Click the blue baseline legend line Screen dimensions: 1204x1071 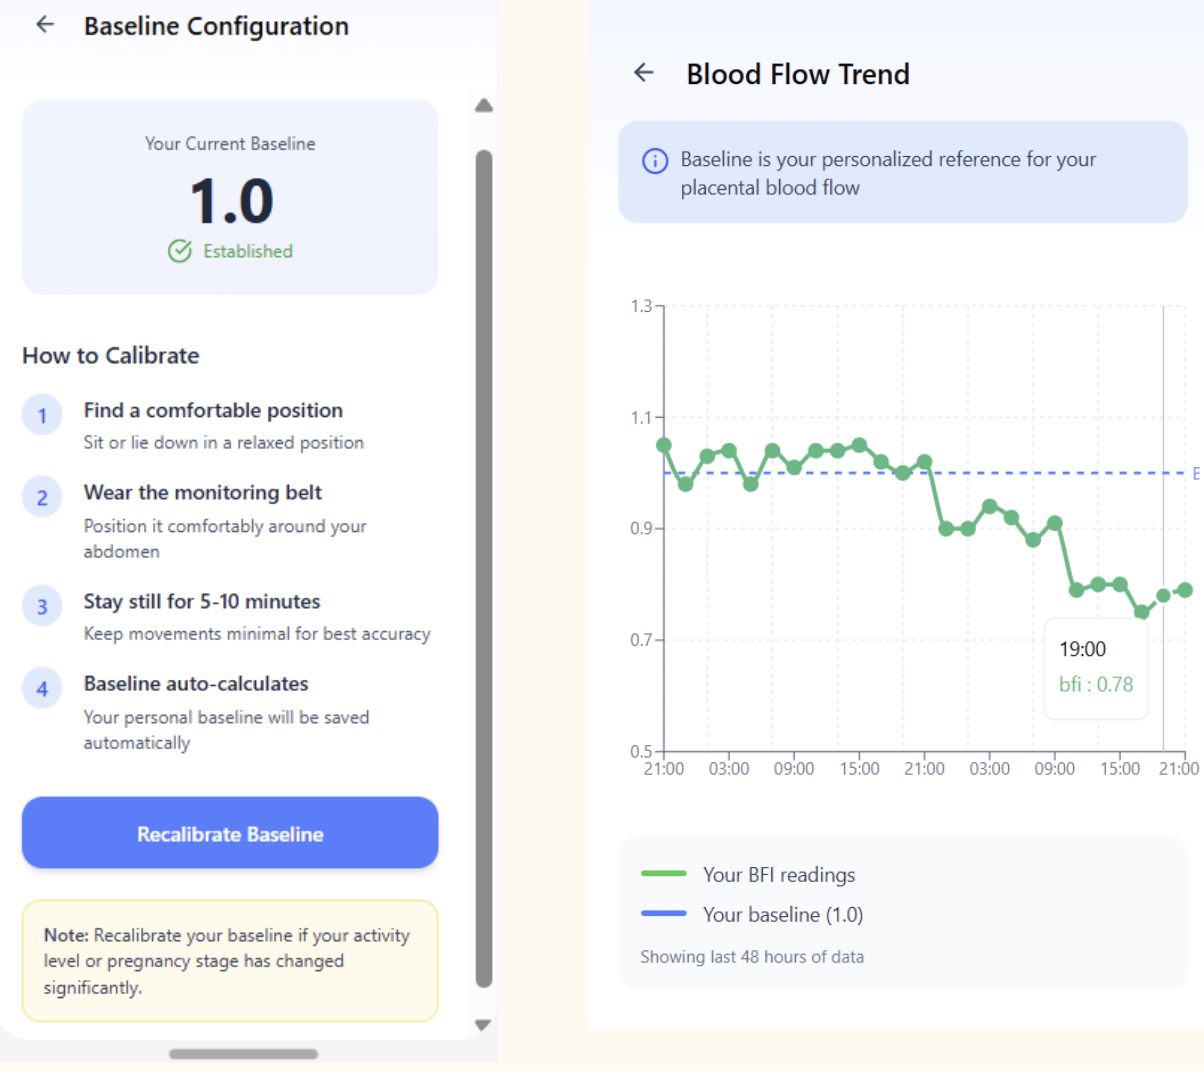click(664, 913)
